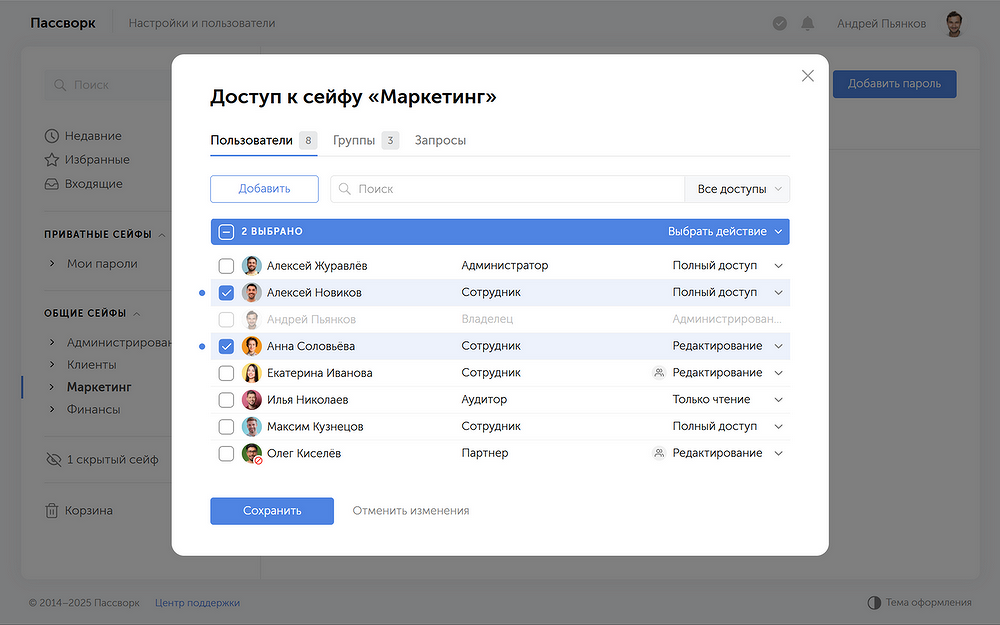The width and height of the screenshot is (1000, 625).
Task: Click the notification bell icon
Action: [807, 24]
